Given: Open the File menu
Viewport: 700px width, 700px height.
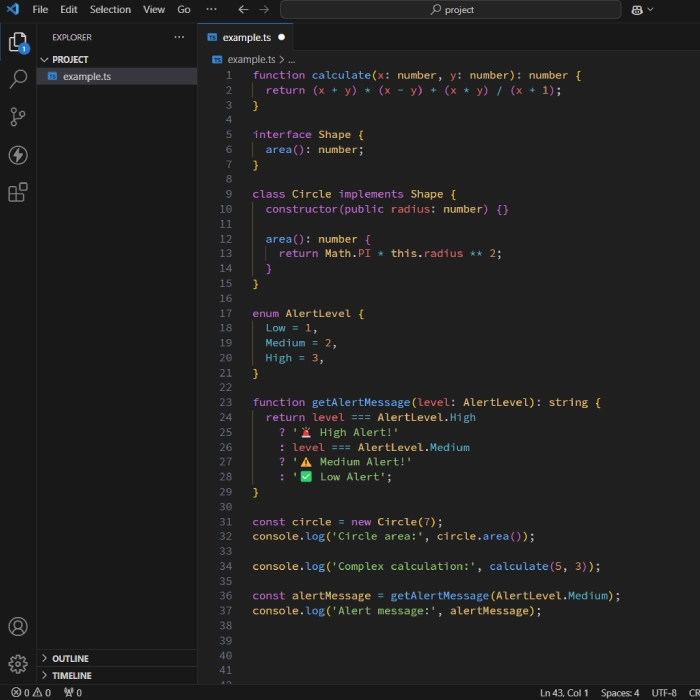Looking at the screenshot, I should (x=40, y=9).
